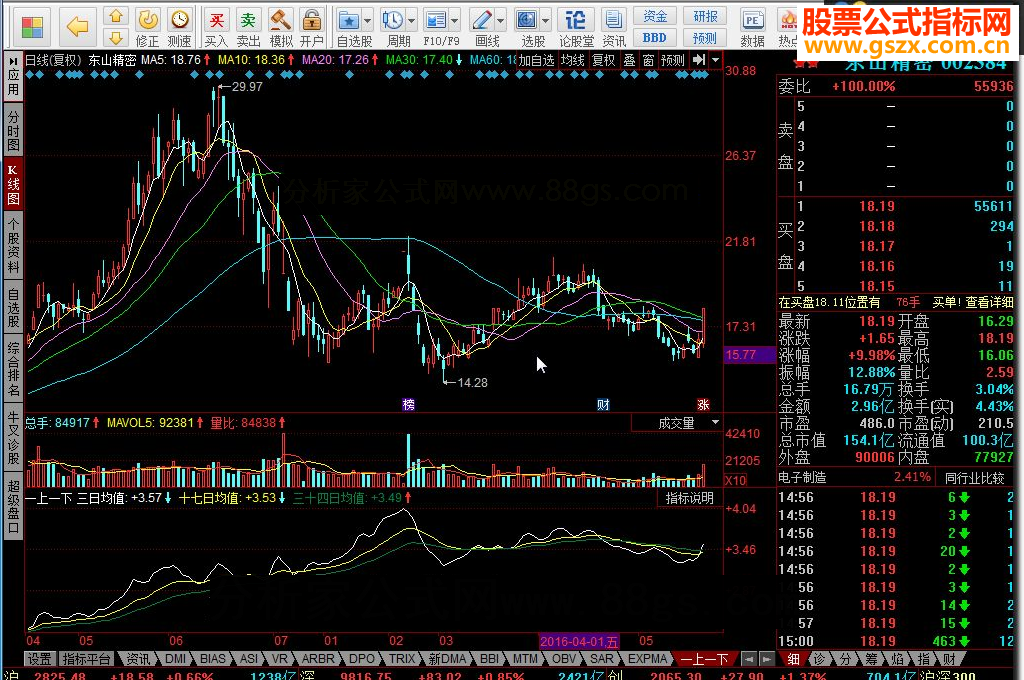Click the 数据 PE data icon
Image resolution: width=1024 pixels, height=680 pixels.
tap(752, 27)
